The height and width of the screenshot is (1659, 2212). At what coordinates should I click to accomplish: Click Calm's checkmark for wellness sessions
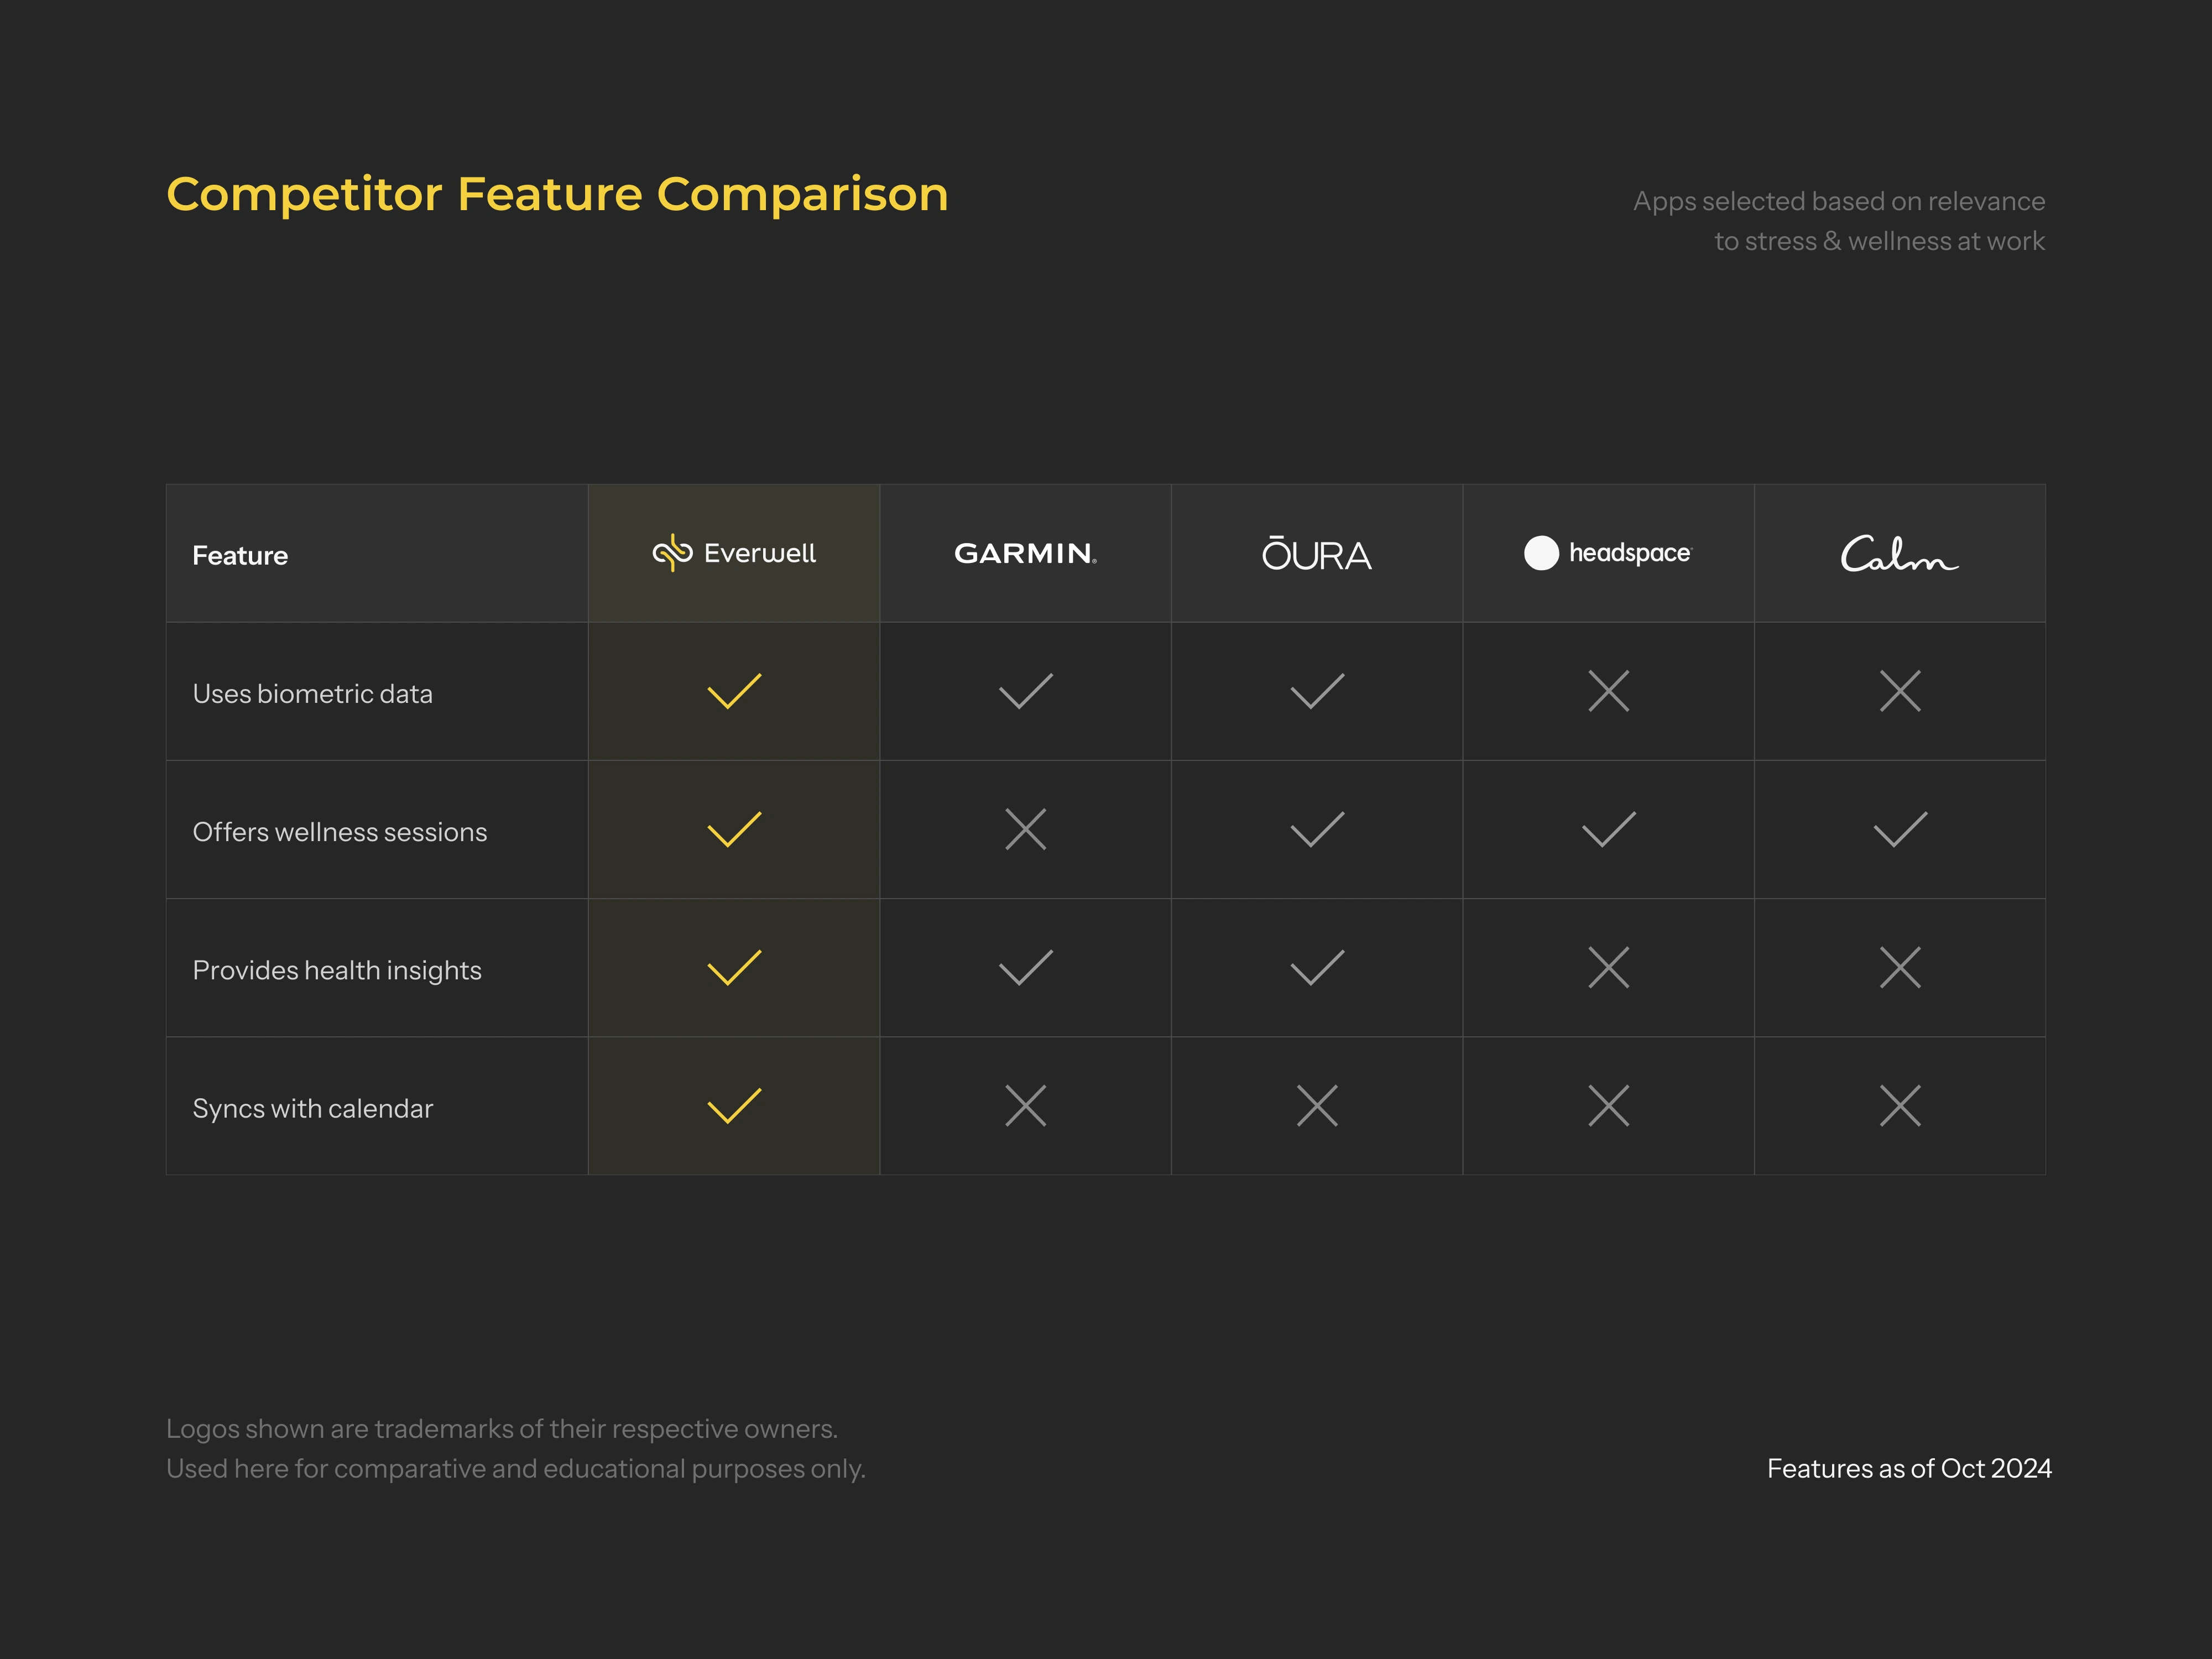coord(1900,829)
